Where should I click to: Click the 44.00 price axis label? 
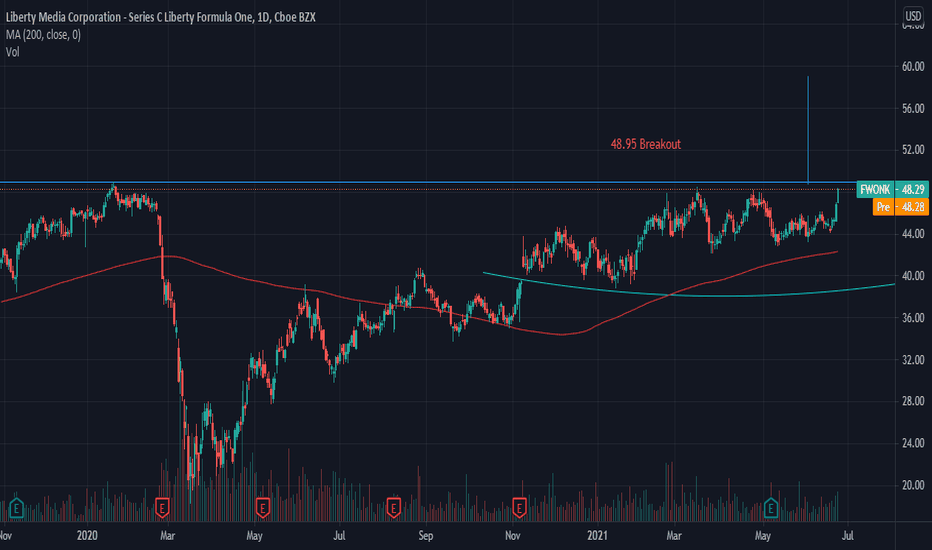pos(913,234)
